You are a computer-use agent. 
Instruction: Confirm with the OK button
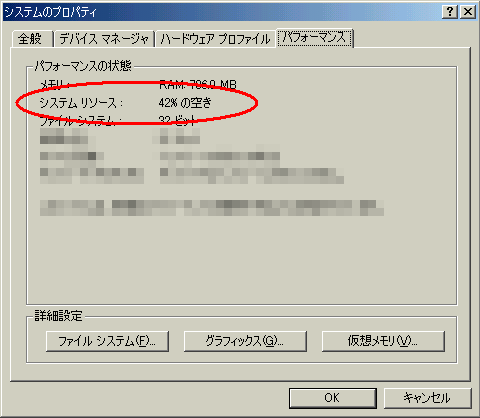tap(333, 398)
